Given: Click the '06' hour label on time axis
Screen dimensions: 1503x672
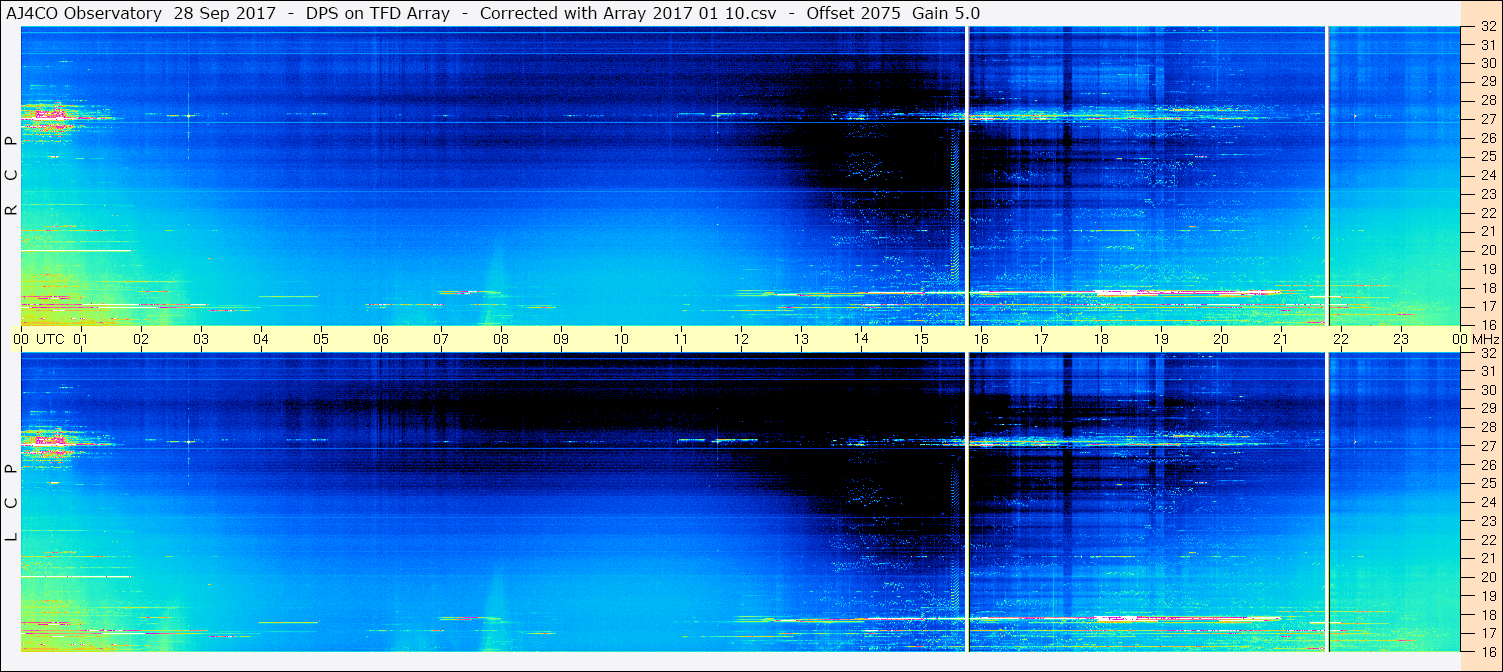Looking at the screenshot, I should [381, 339].
